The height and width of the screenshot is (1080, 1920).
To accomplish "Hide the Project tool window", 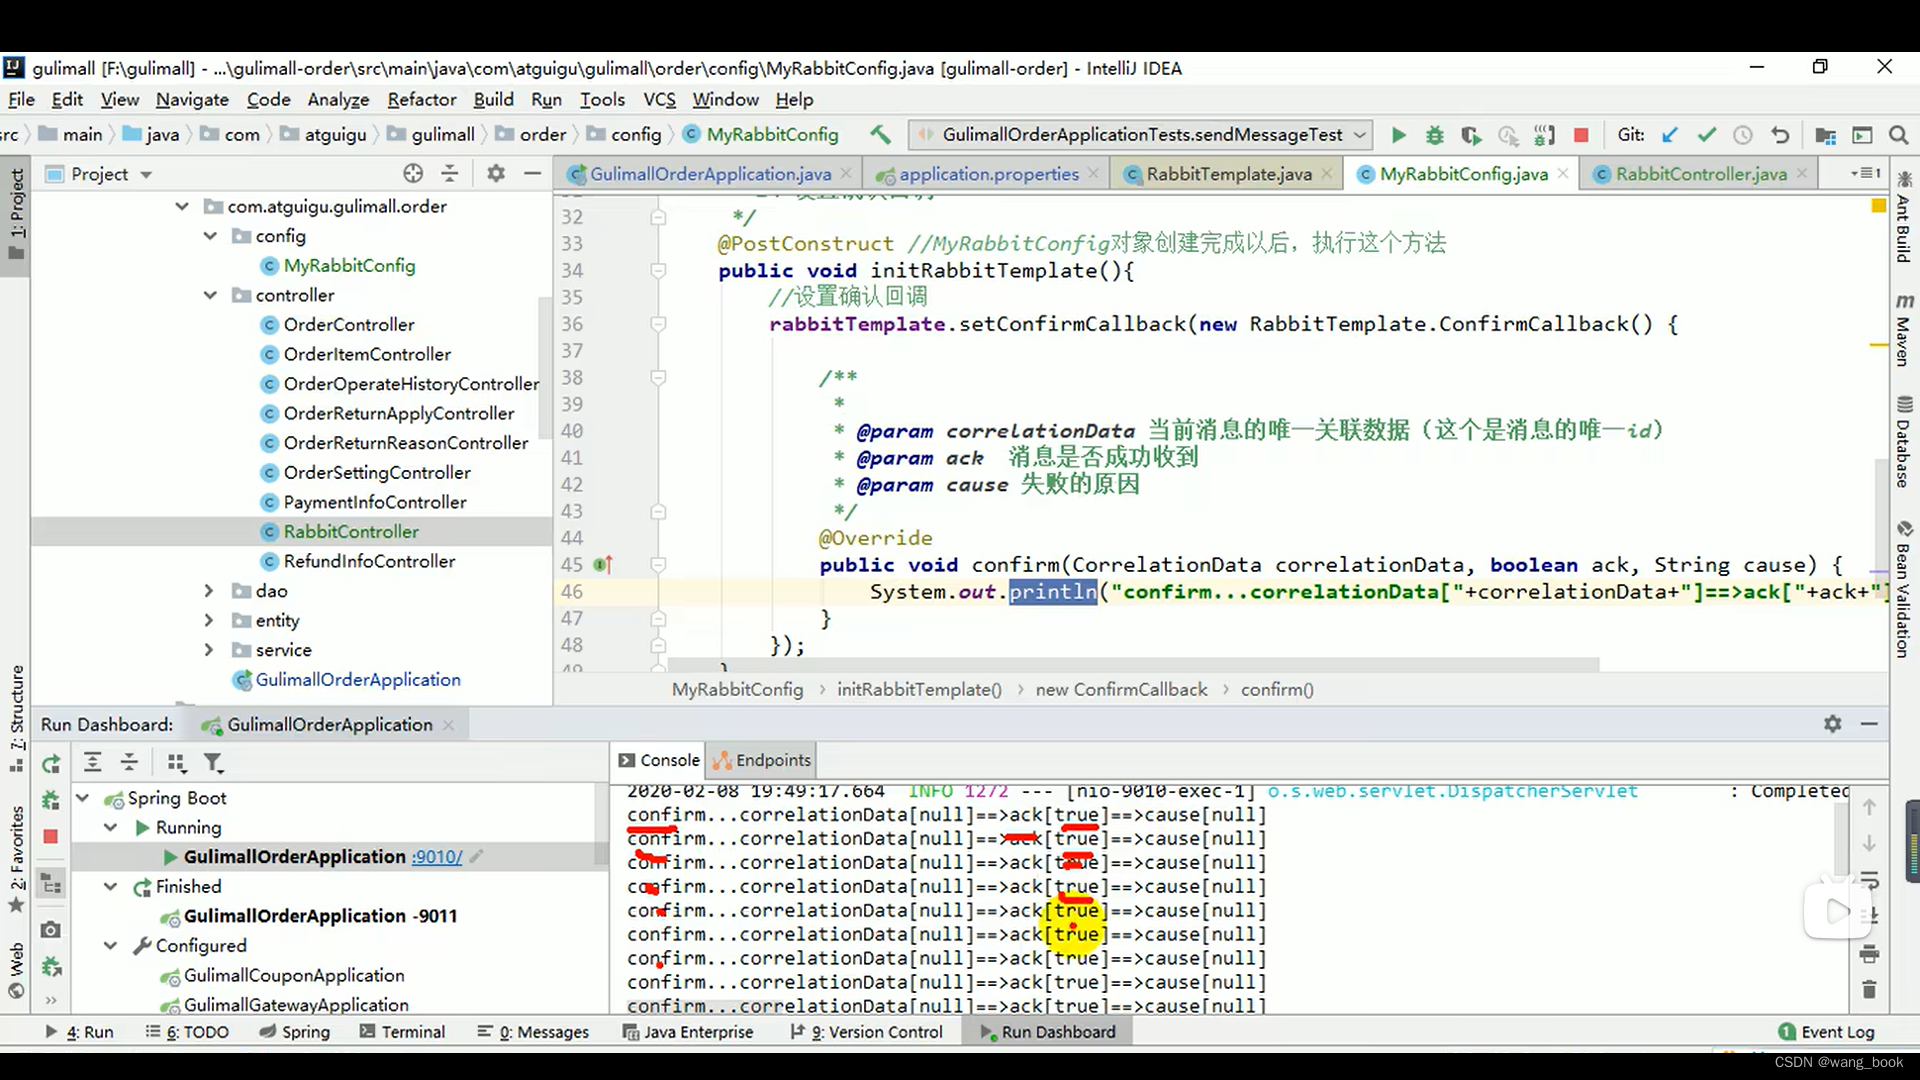I will 533,173.
